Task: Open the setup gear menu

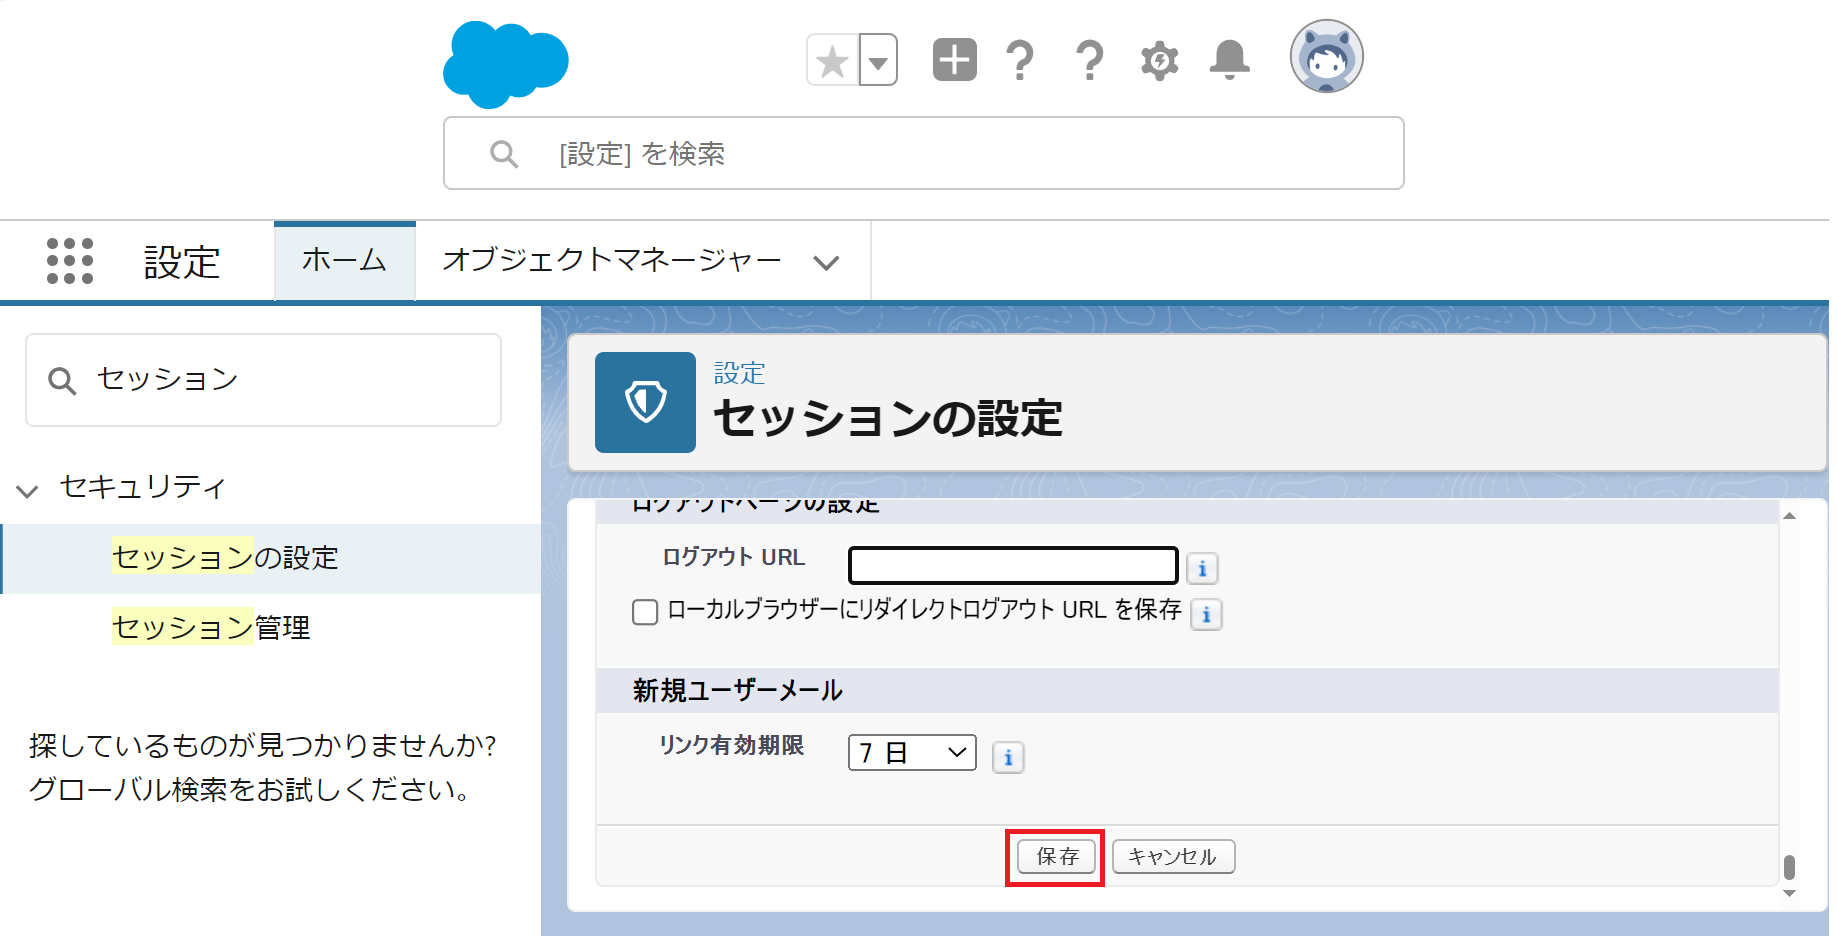Action: coord(1159,61)
